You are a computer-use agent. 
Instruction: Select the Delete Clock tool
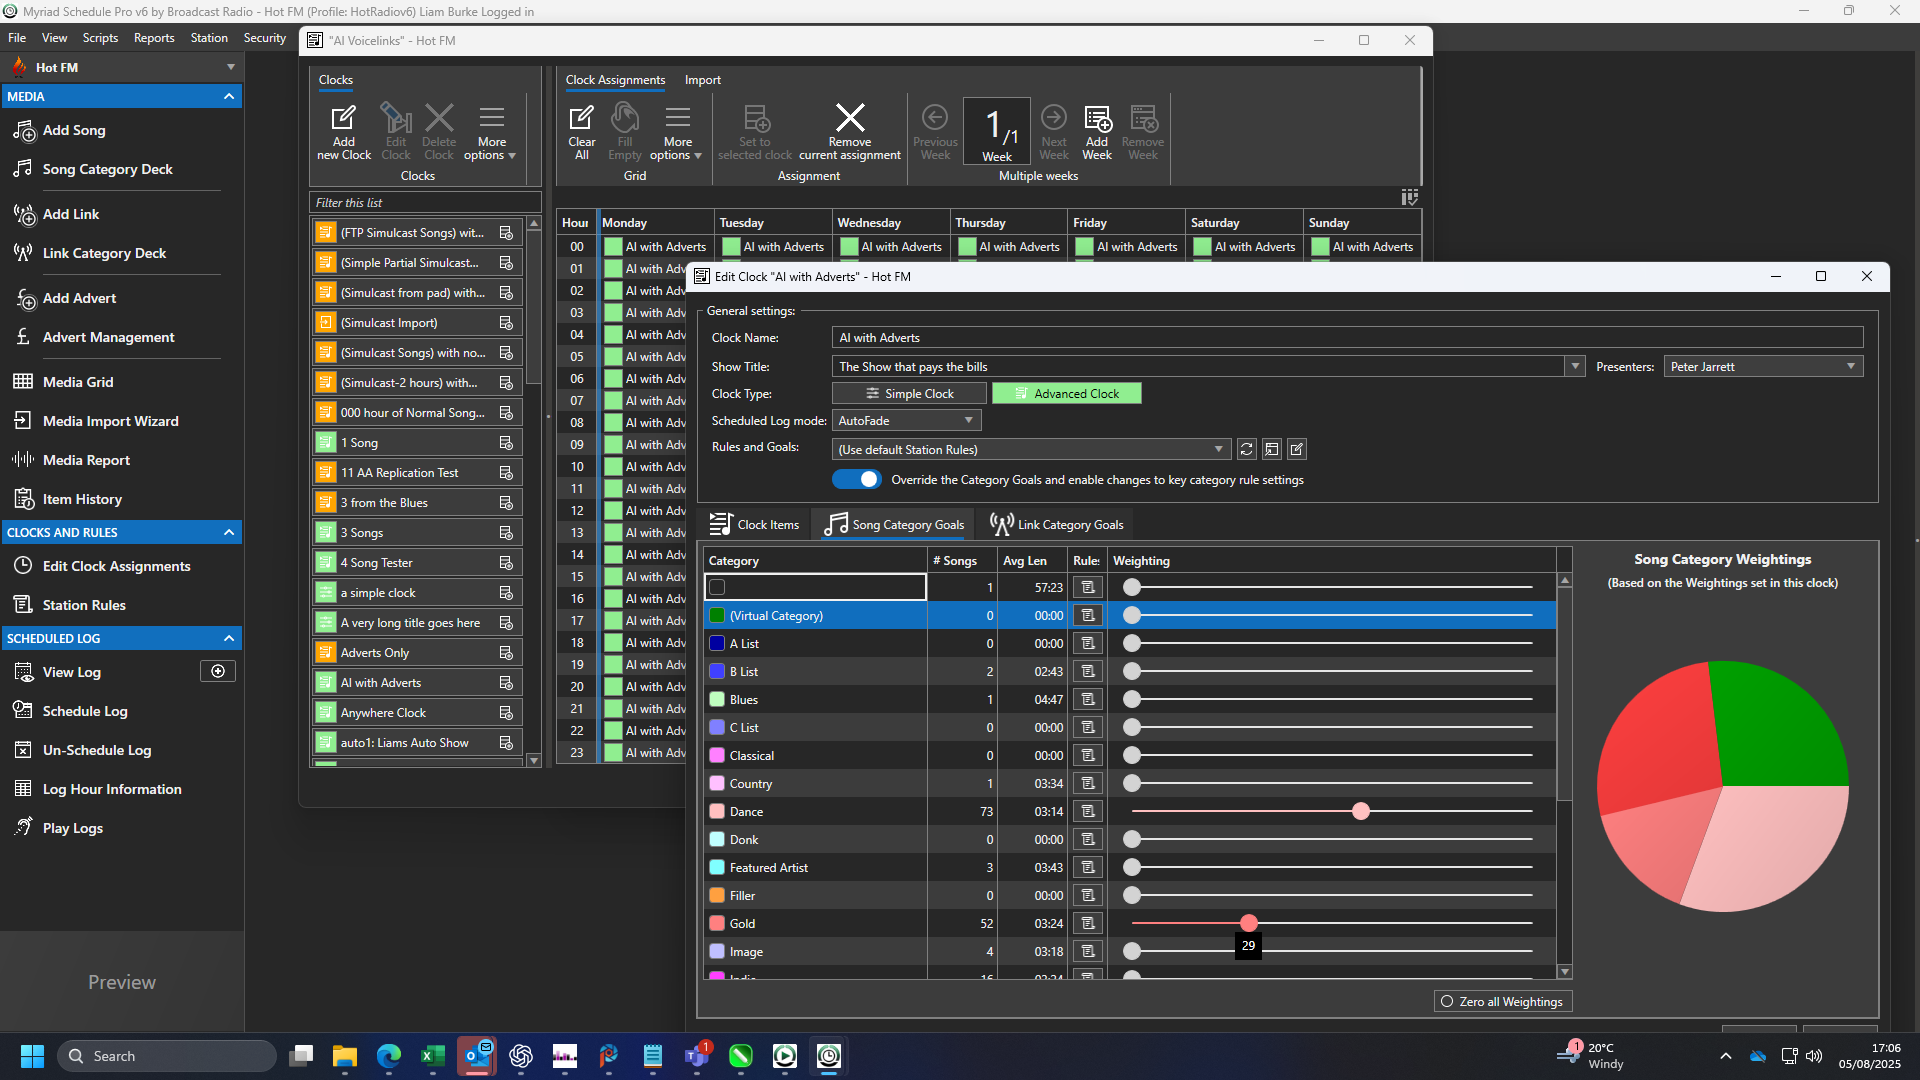pyautogui.click(x=438, y=130)
